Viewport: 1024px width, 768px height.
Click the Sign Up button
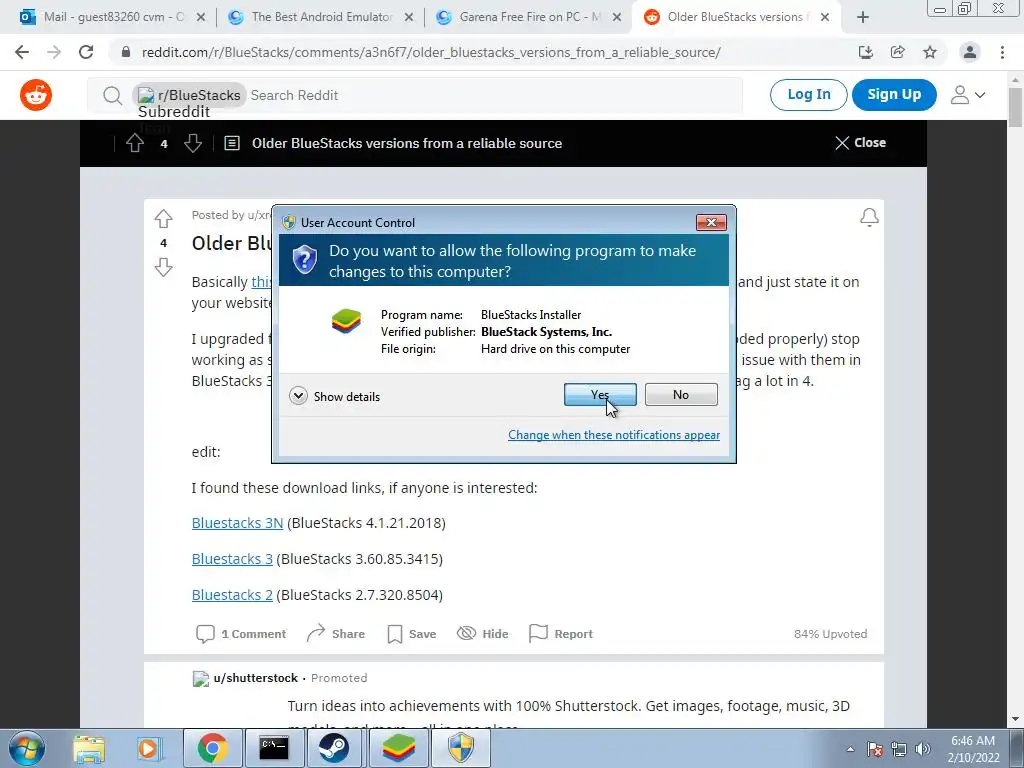point(894,95)
